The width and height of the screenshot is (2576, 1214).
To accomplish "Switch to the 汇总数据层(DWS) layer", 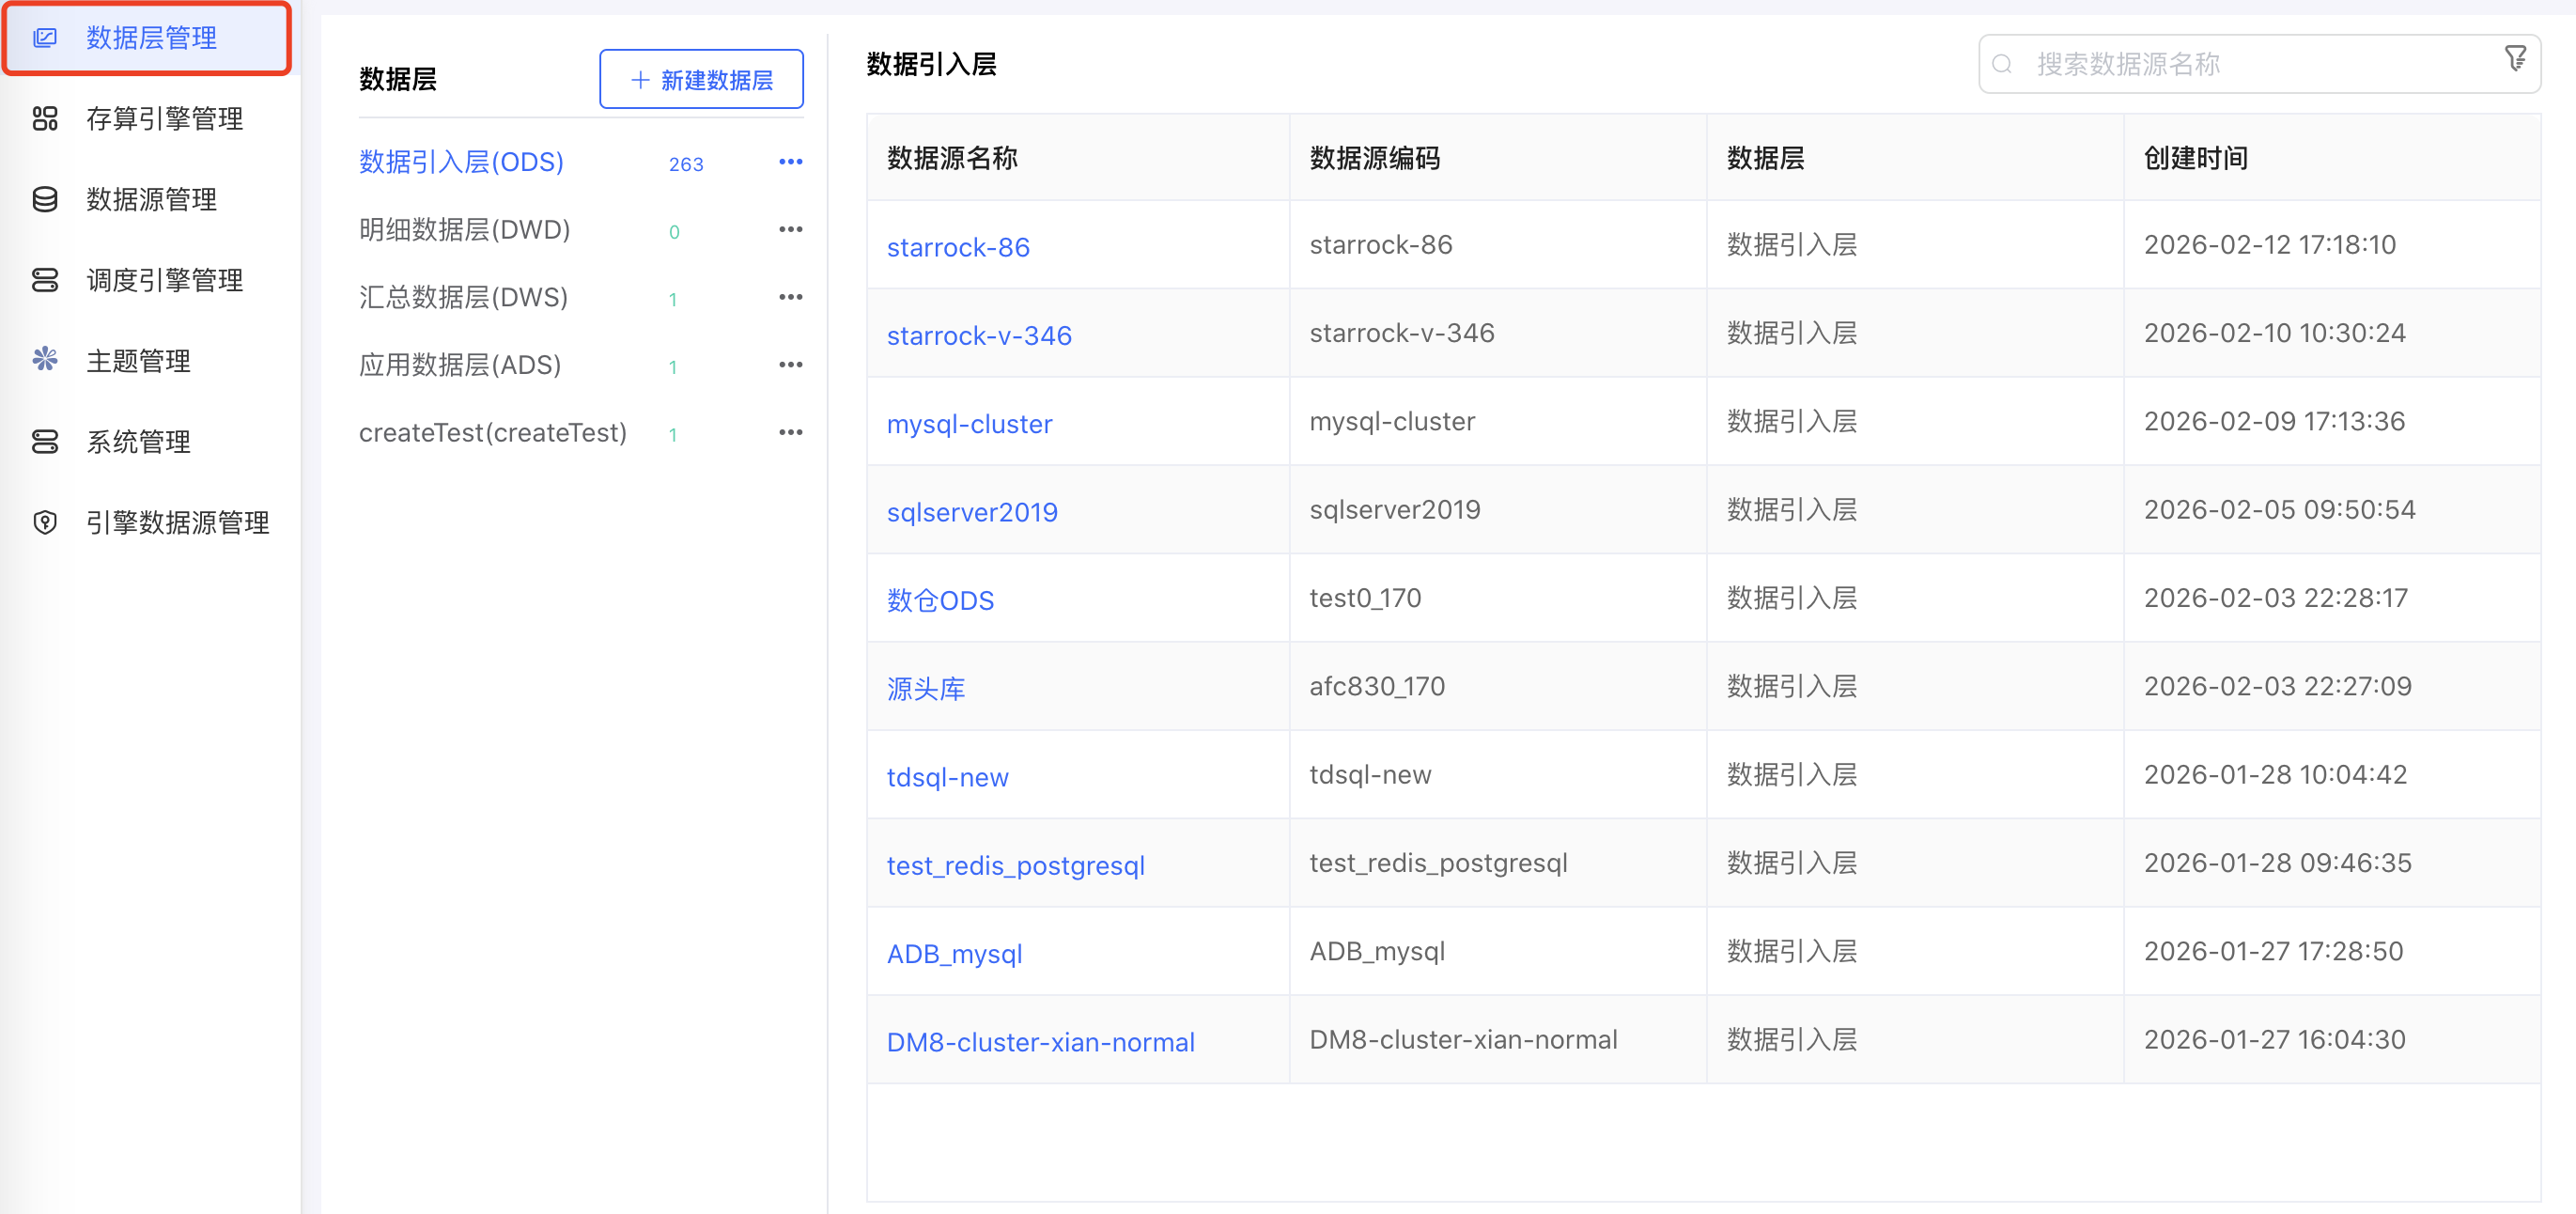I will (464, 296).
